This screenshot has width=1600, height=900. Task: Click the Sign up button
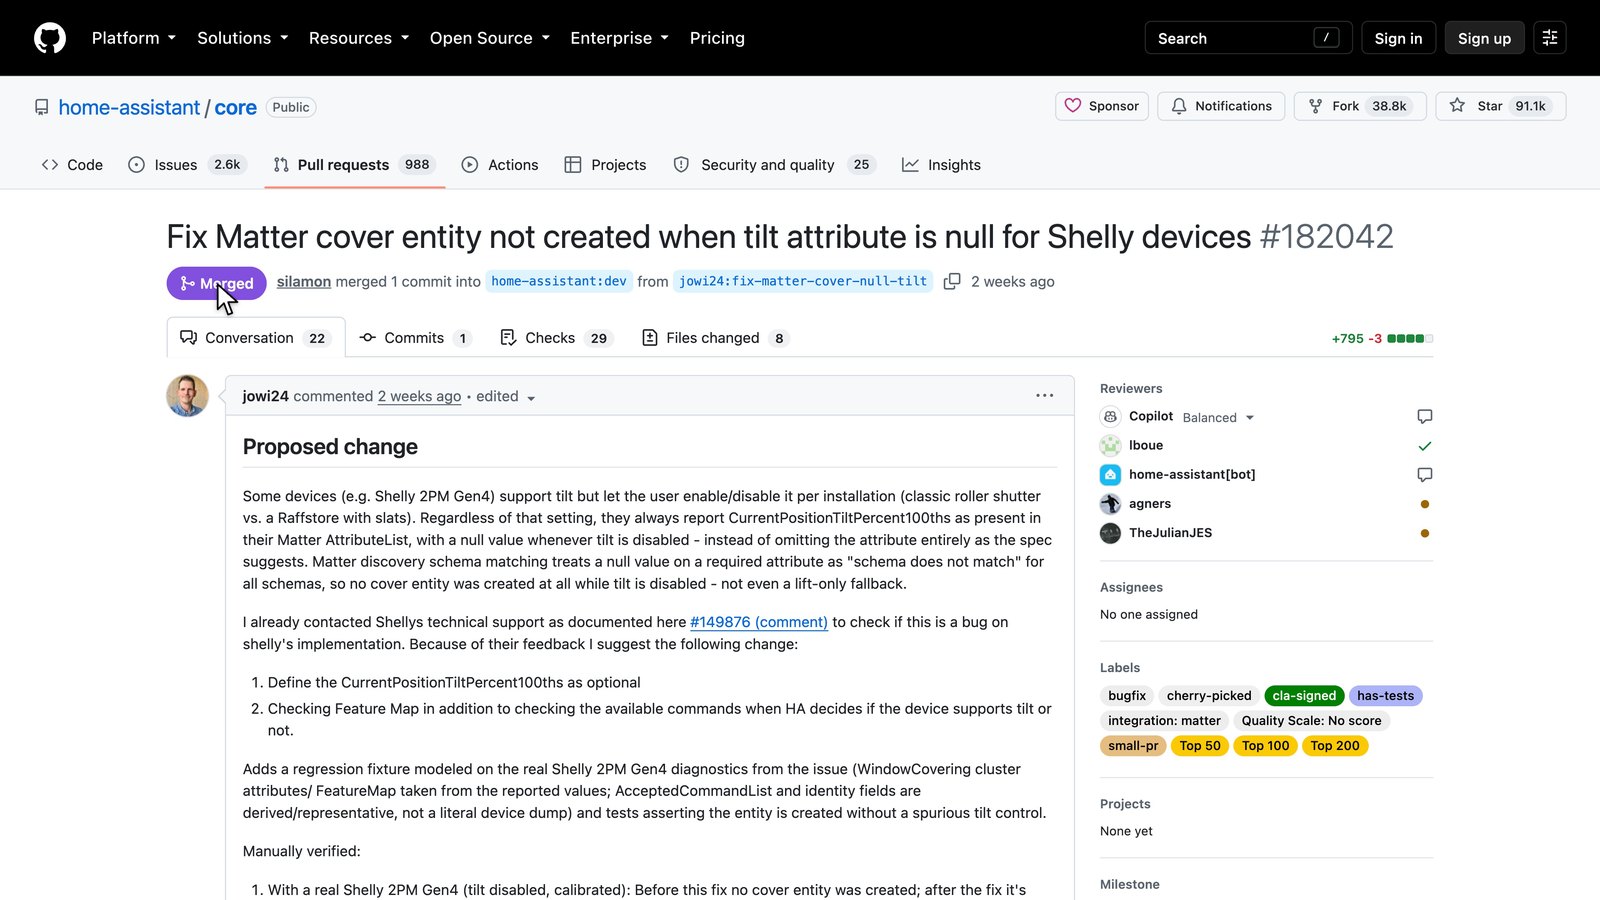tap(1484, 38)
